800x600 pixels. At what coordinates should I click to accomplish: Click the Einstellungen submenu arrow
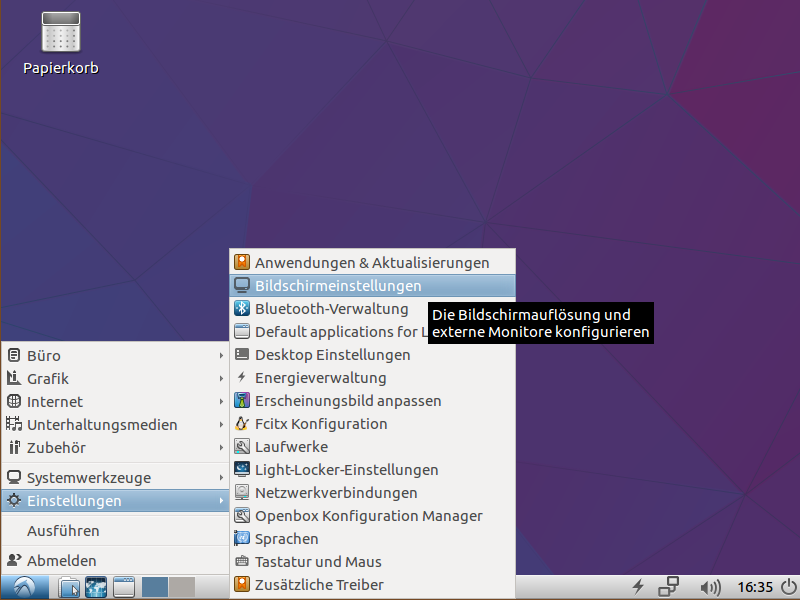(221, 501)
